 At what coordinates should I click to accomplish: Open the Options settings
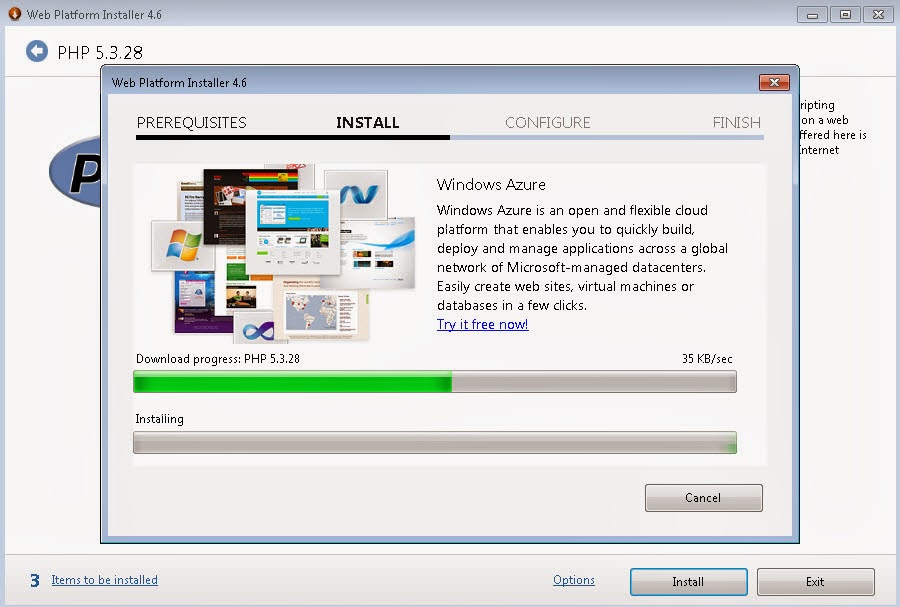[x=574, y=580]
